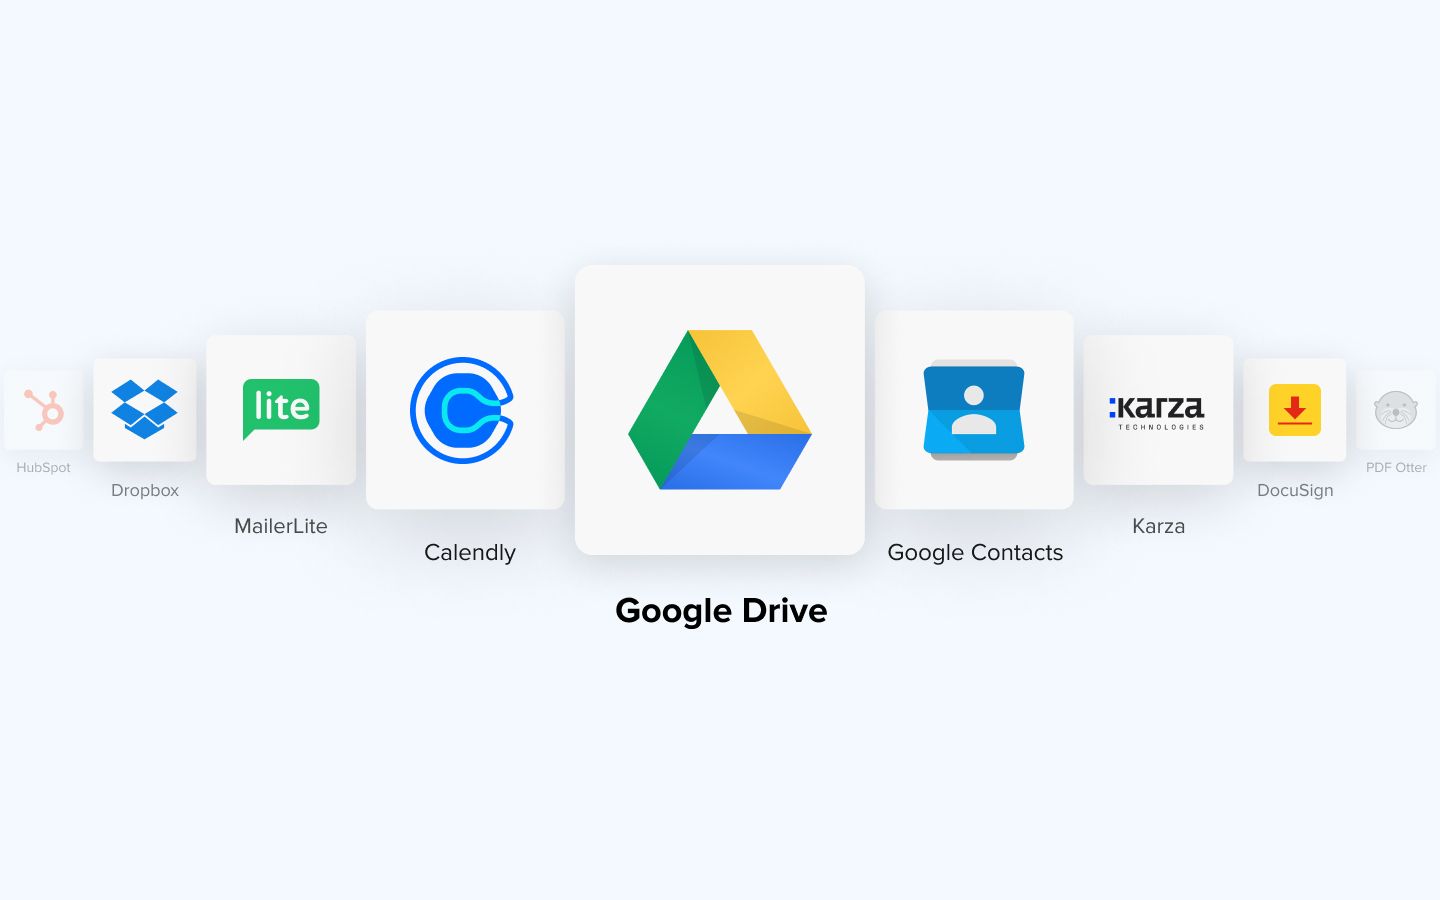Select the Google Drive icon

(x=720, y=410)
